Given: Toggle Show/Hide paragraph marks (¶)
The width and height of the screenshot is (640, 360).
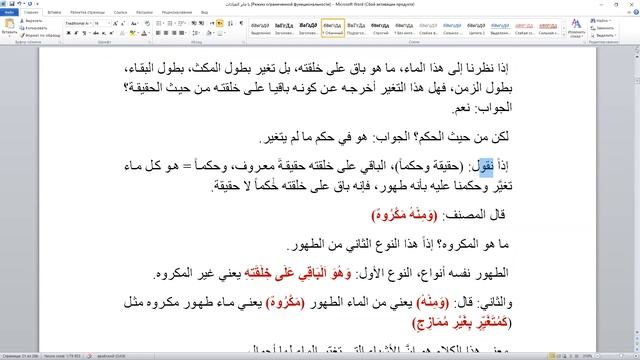Looking at the screenshot, I should click(241, 23).
